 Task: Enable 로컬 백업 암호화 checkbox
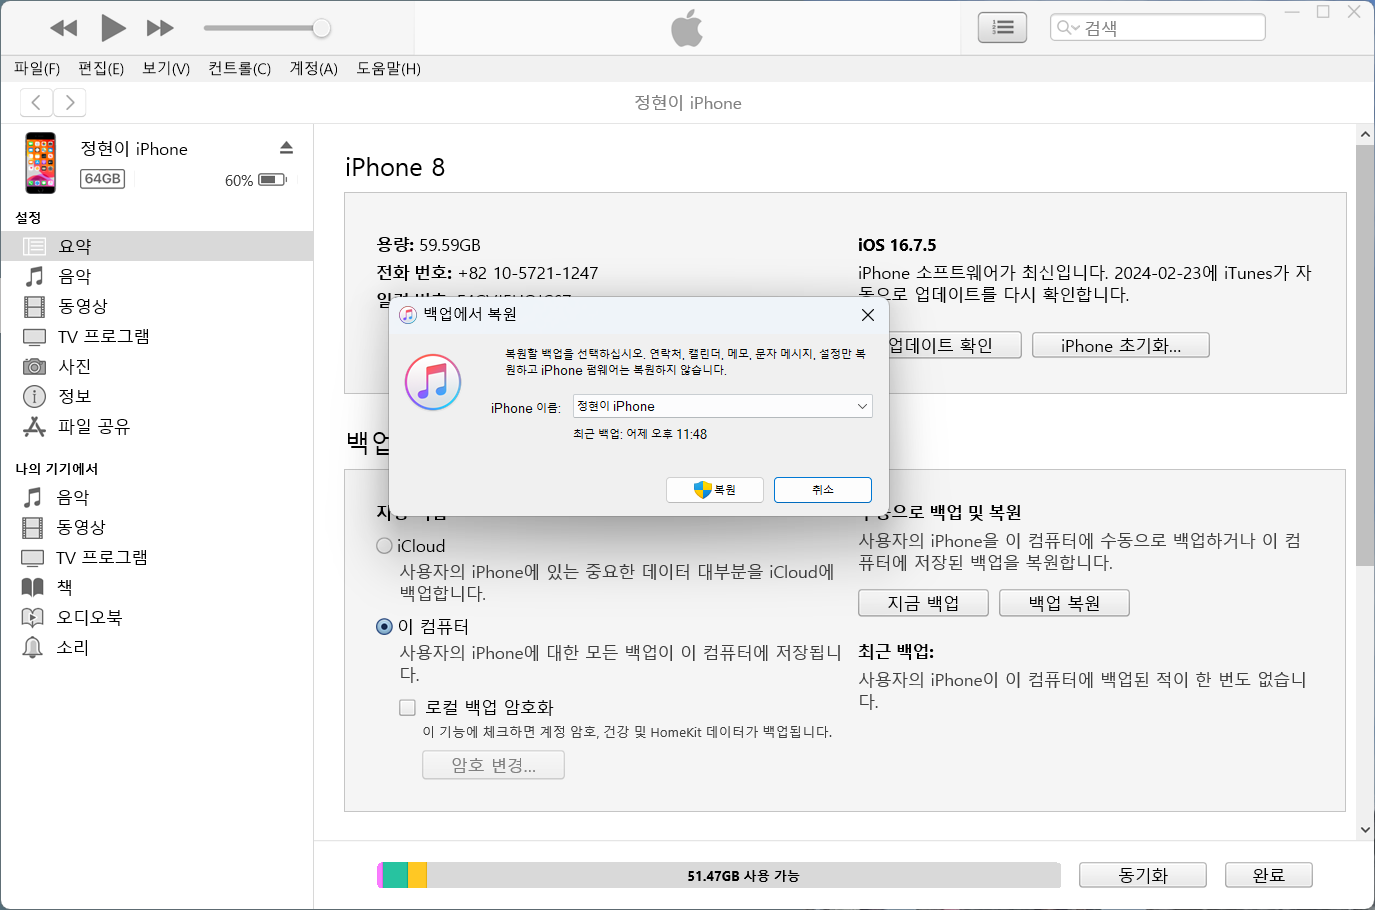[x=407, y=708]
